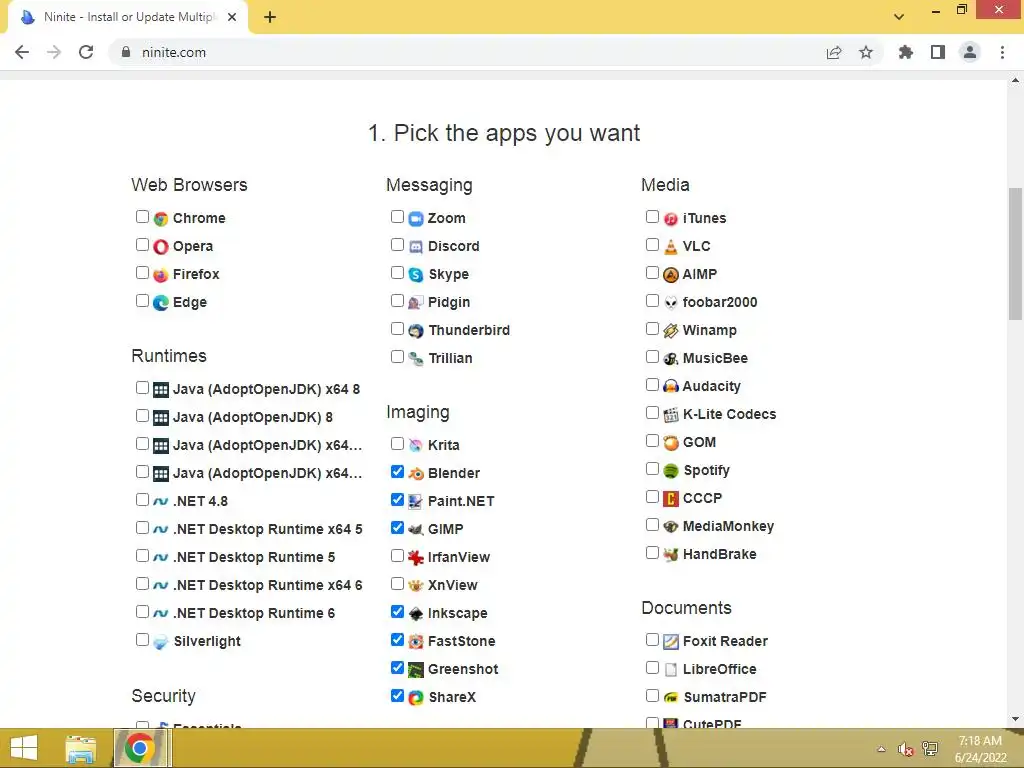Click the AIMP app icon

[671, 275]
